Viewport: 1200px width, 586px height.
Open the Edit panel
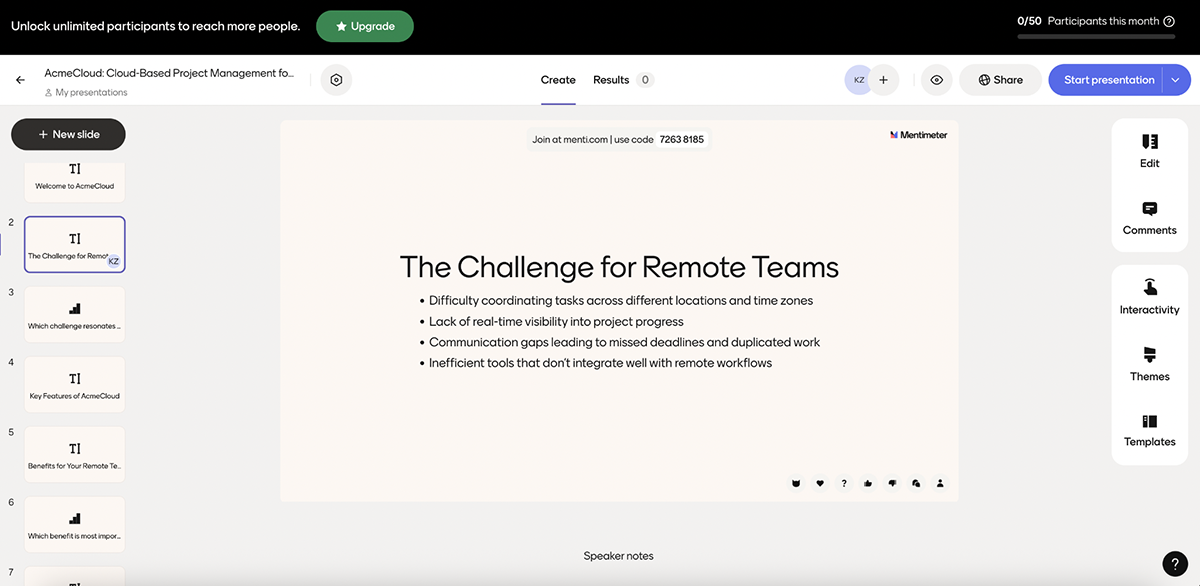(x=1149, y=148)
